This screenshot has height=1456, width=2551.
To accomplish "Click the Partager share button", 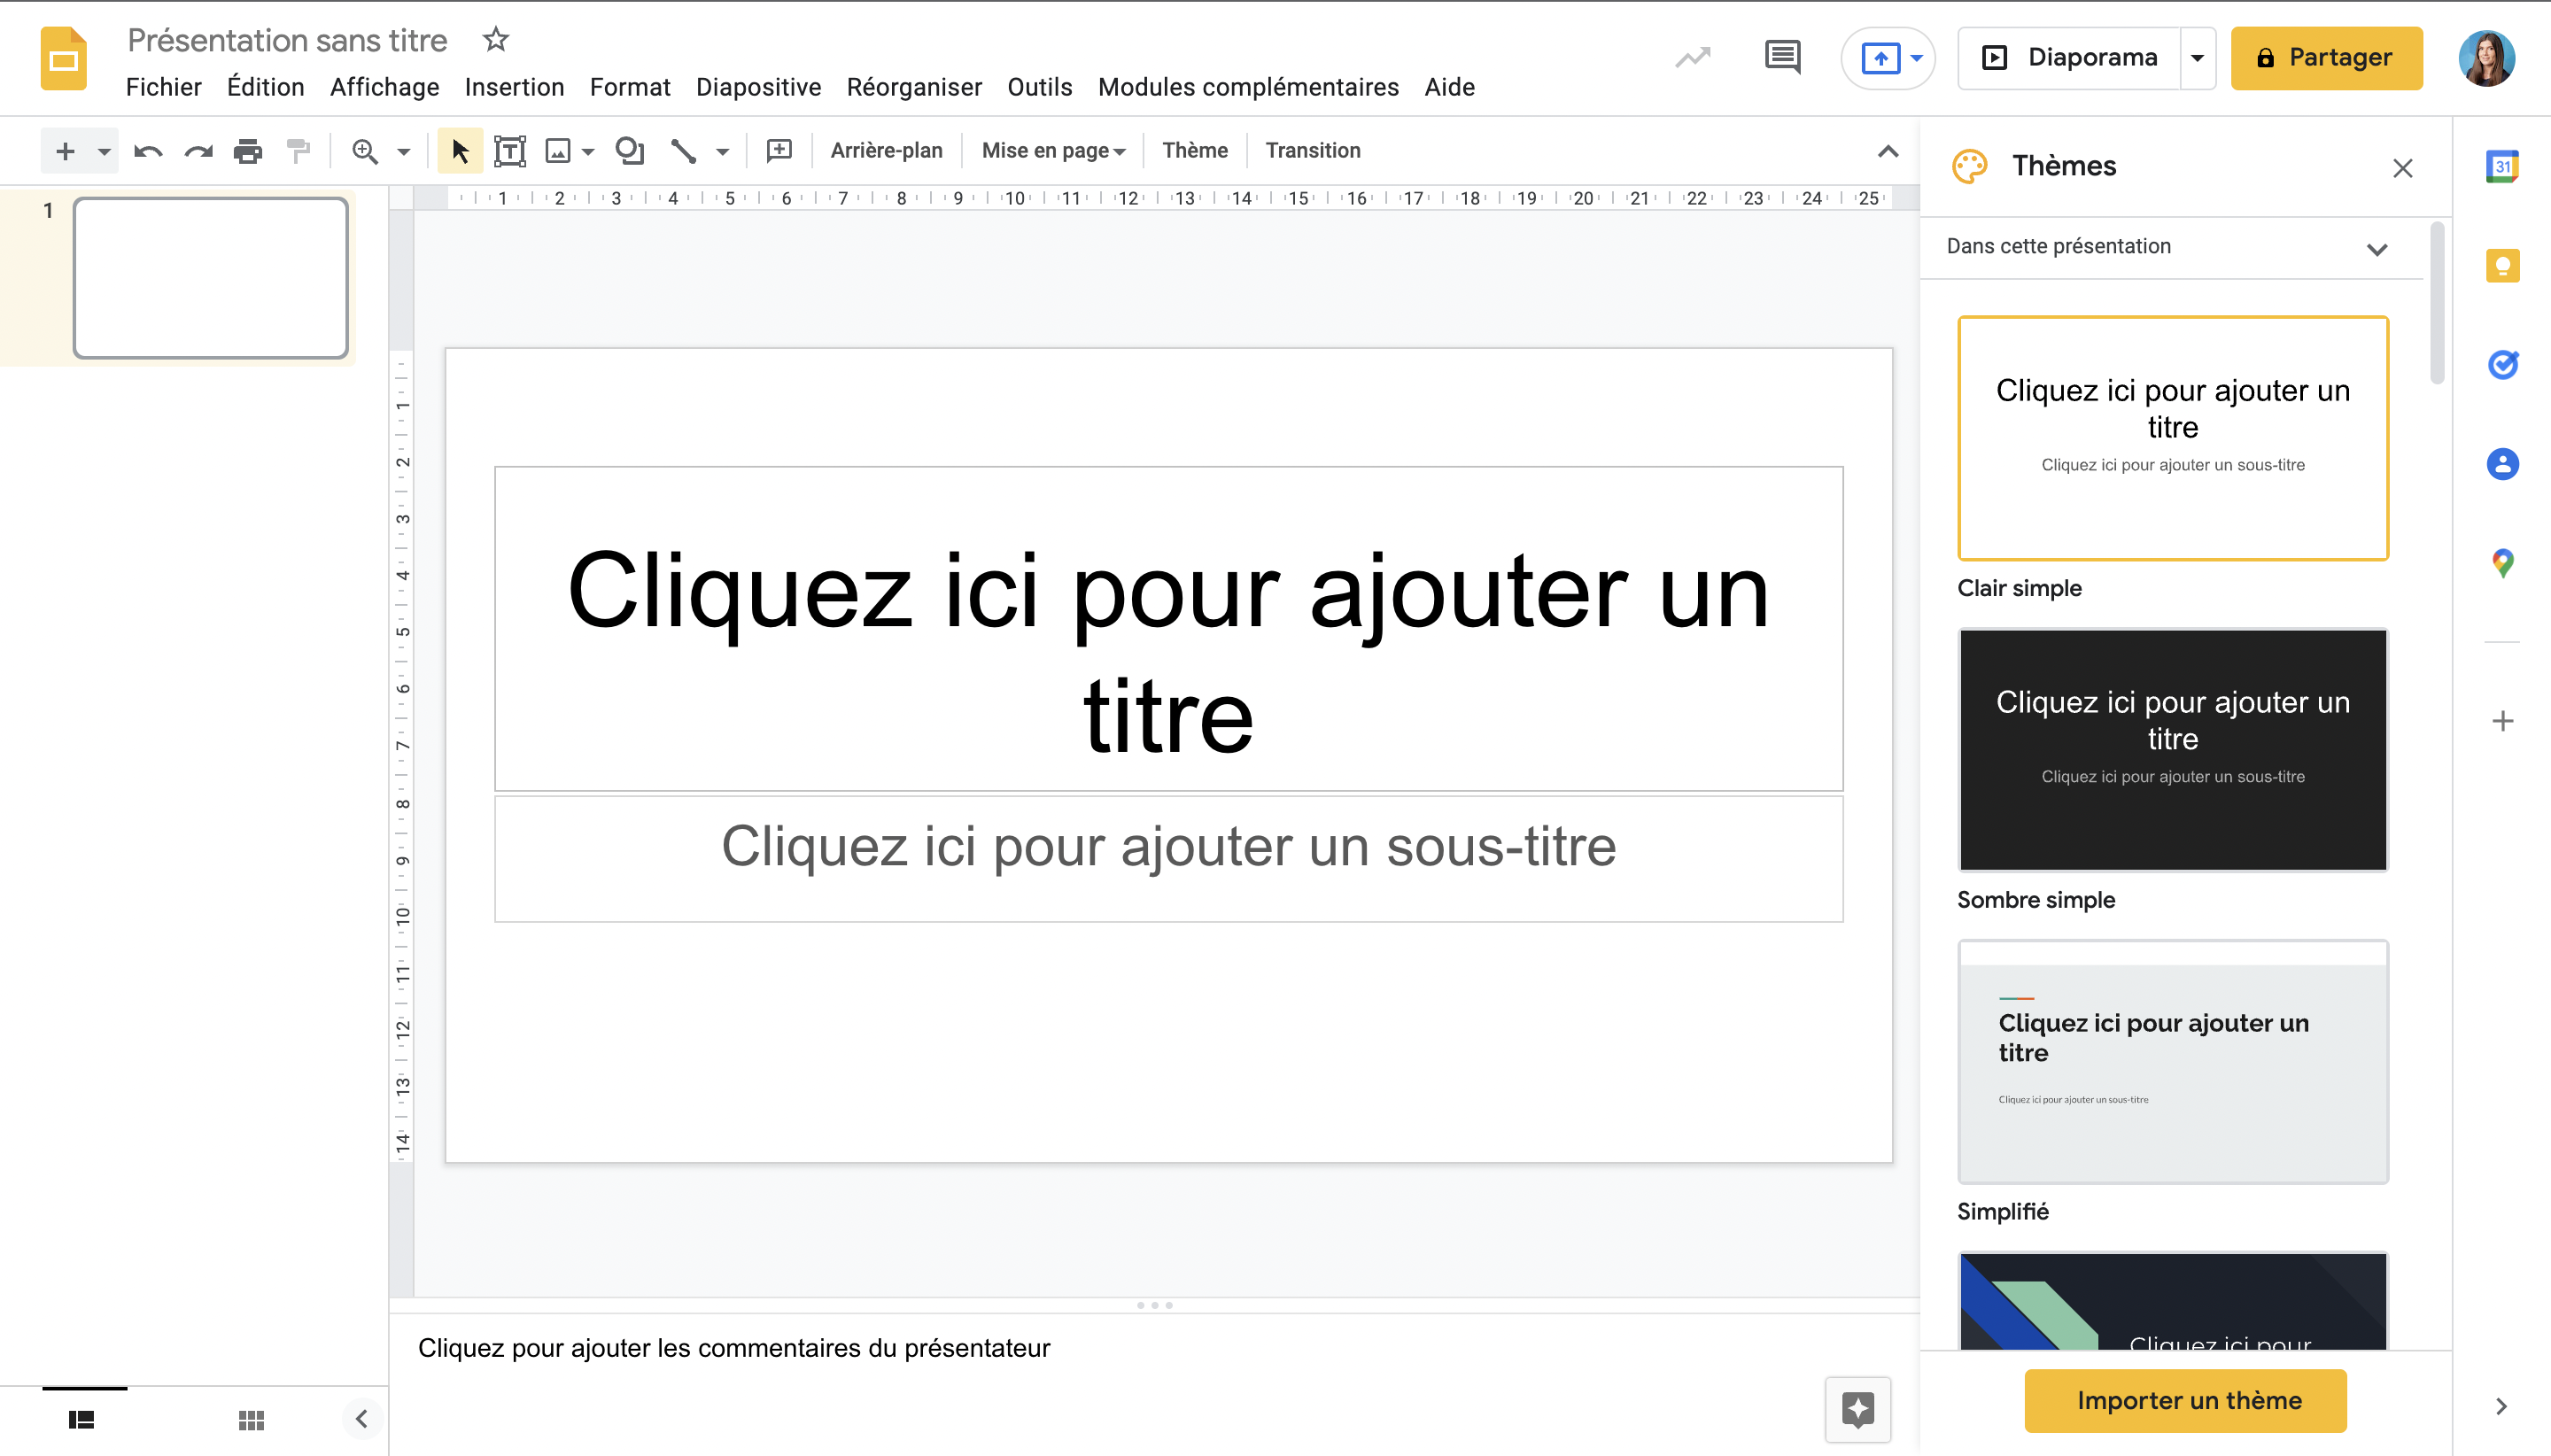I will [x=2326, y=58].
